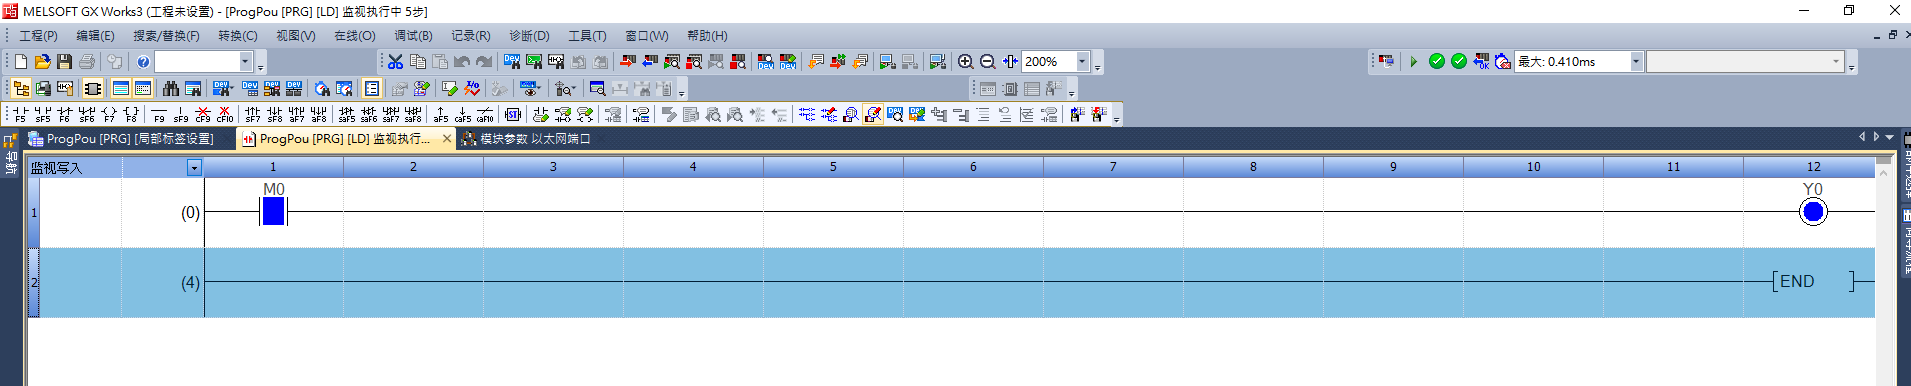Expand the 监视写入 mode dropdown
Viewport: 1911px width, 386px height.
tap(194, 168)
